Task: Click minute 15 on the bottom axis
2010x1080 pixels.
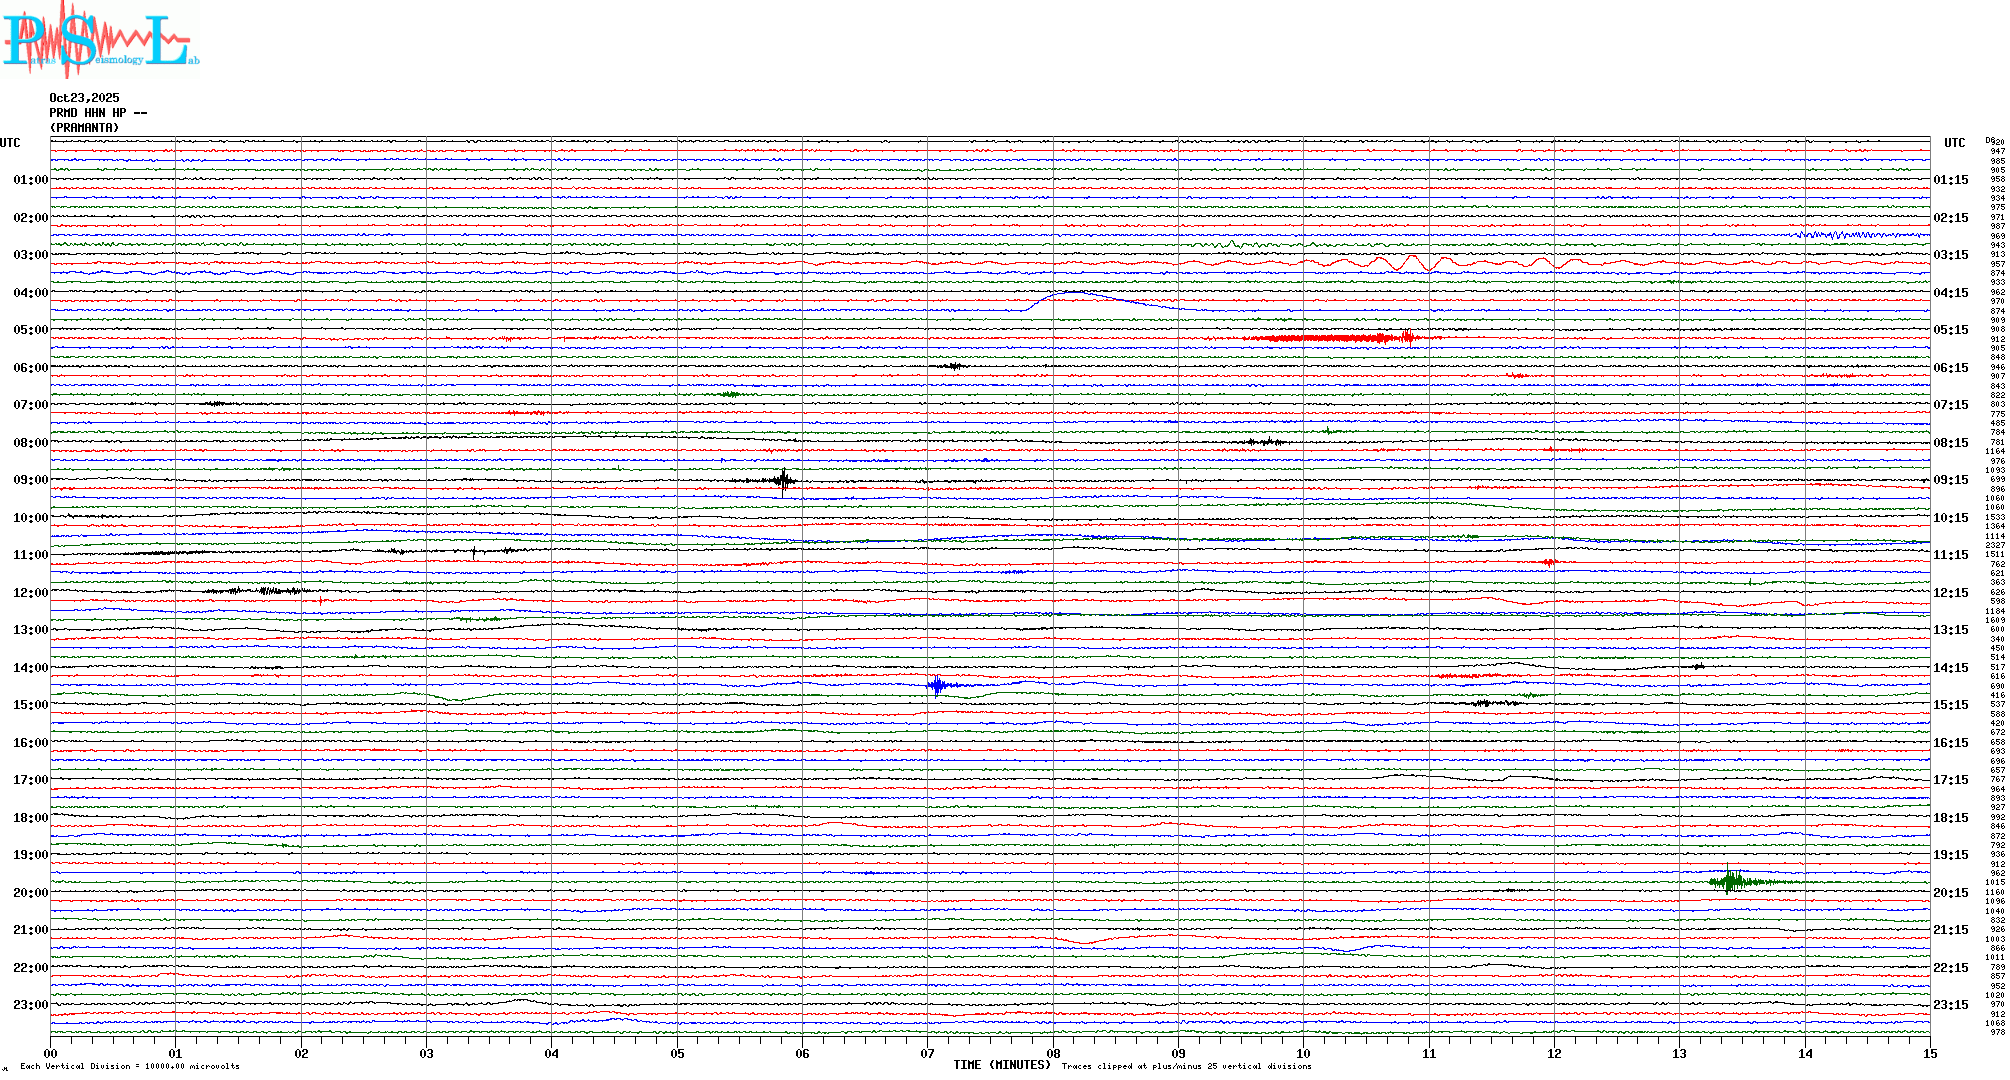Action: tap(1929, 1054)
